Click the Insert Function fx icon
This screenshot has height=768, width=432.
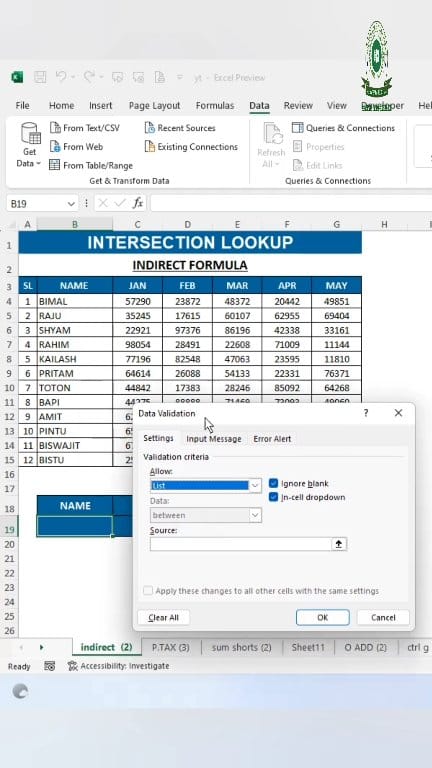click(x=138, y=203)
